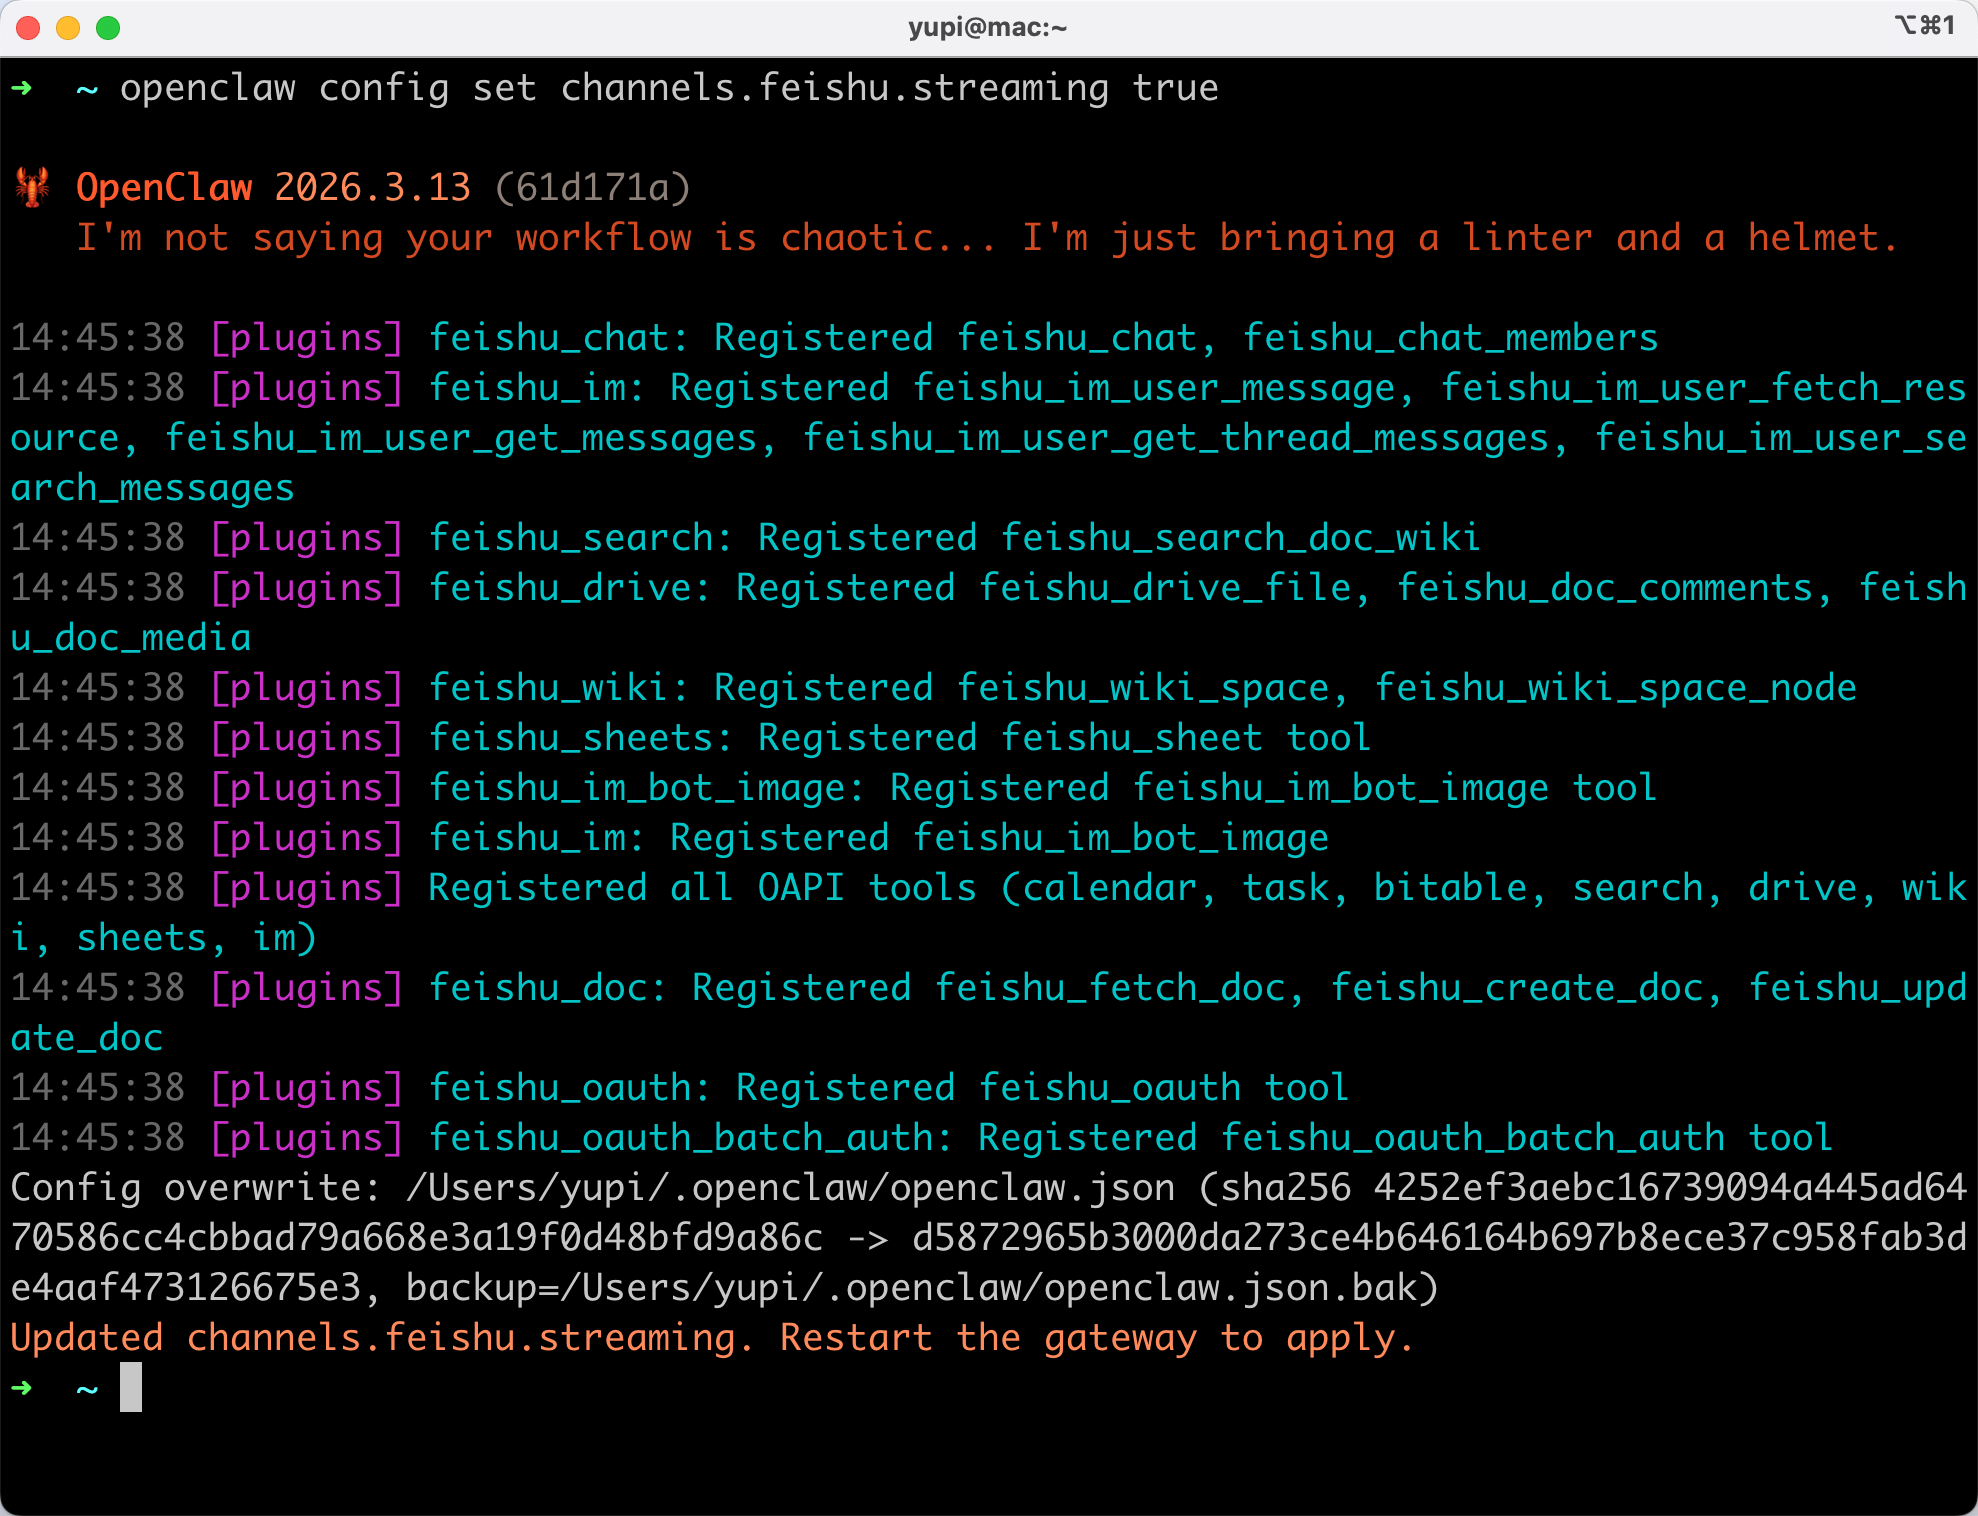Viewport: 1978px width, 1516px height.
Task: Click the /Users/yupi/.openclaw/openclaw.json config path
Action: pos(790,1188)
